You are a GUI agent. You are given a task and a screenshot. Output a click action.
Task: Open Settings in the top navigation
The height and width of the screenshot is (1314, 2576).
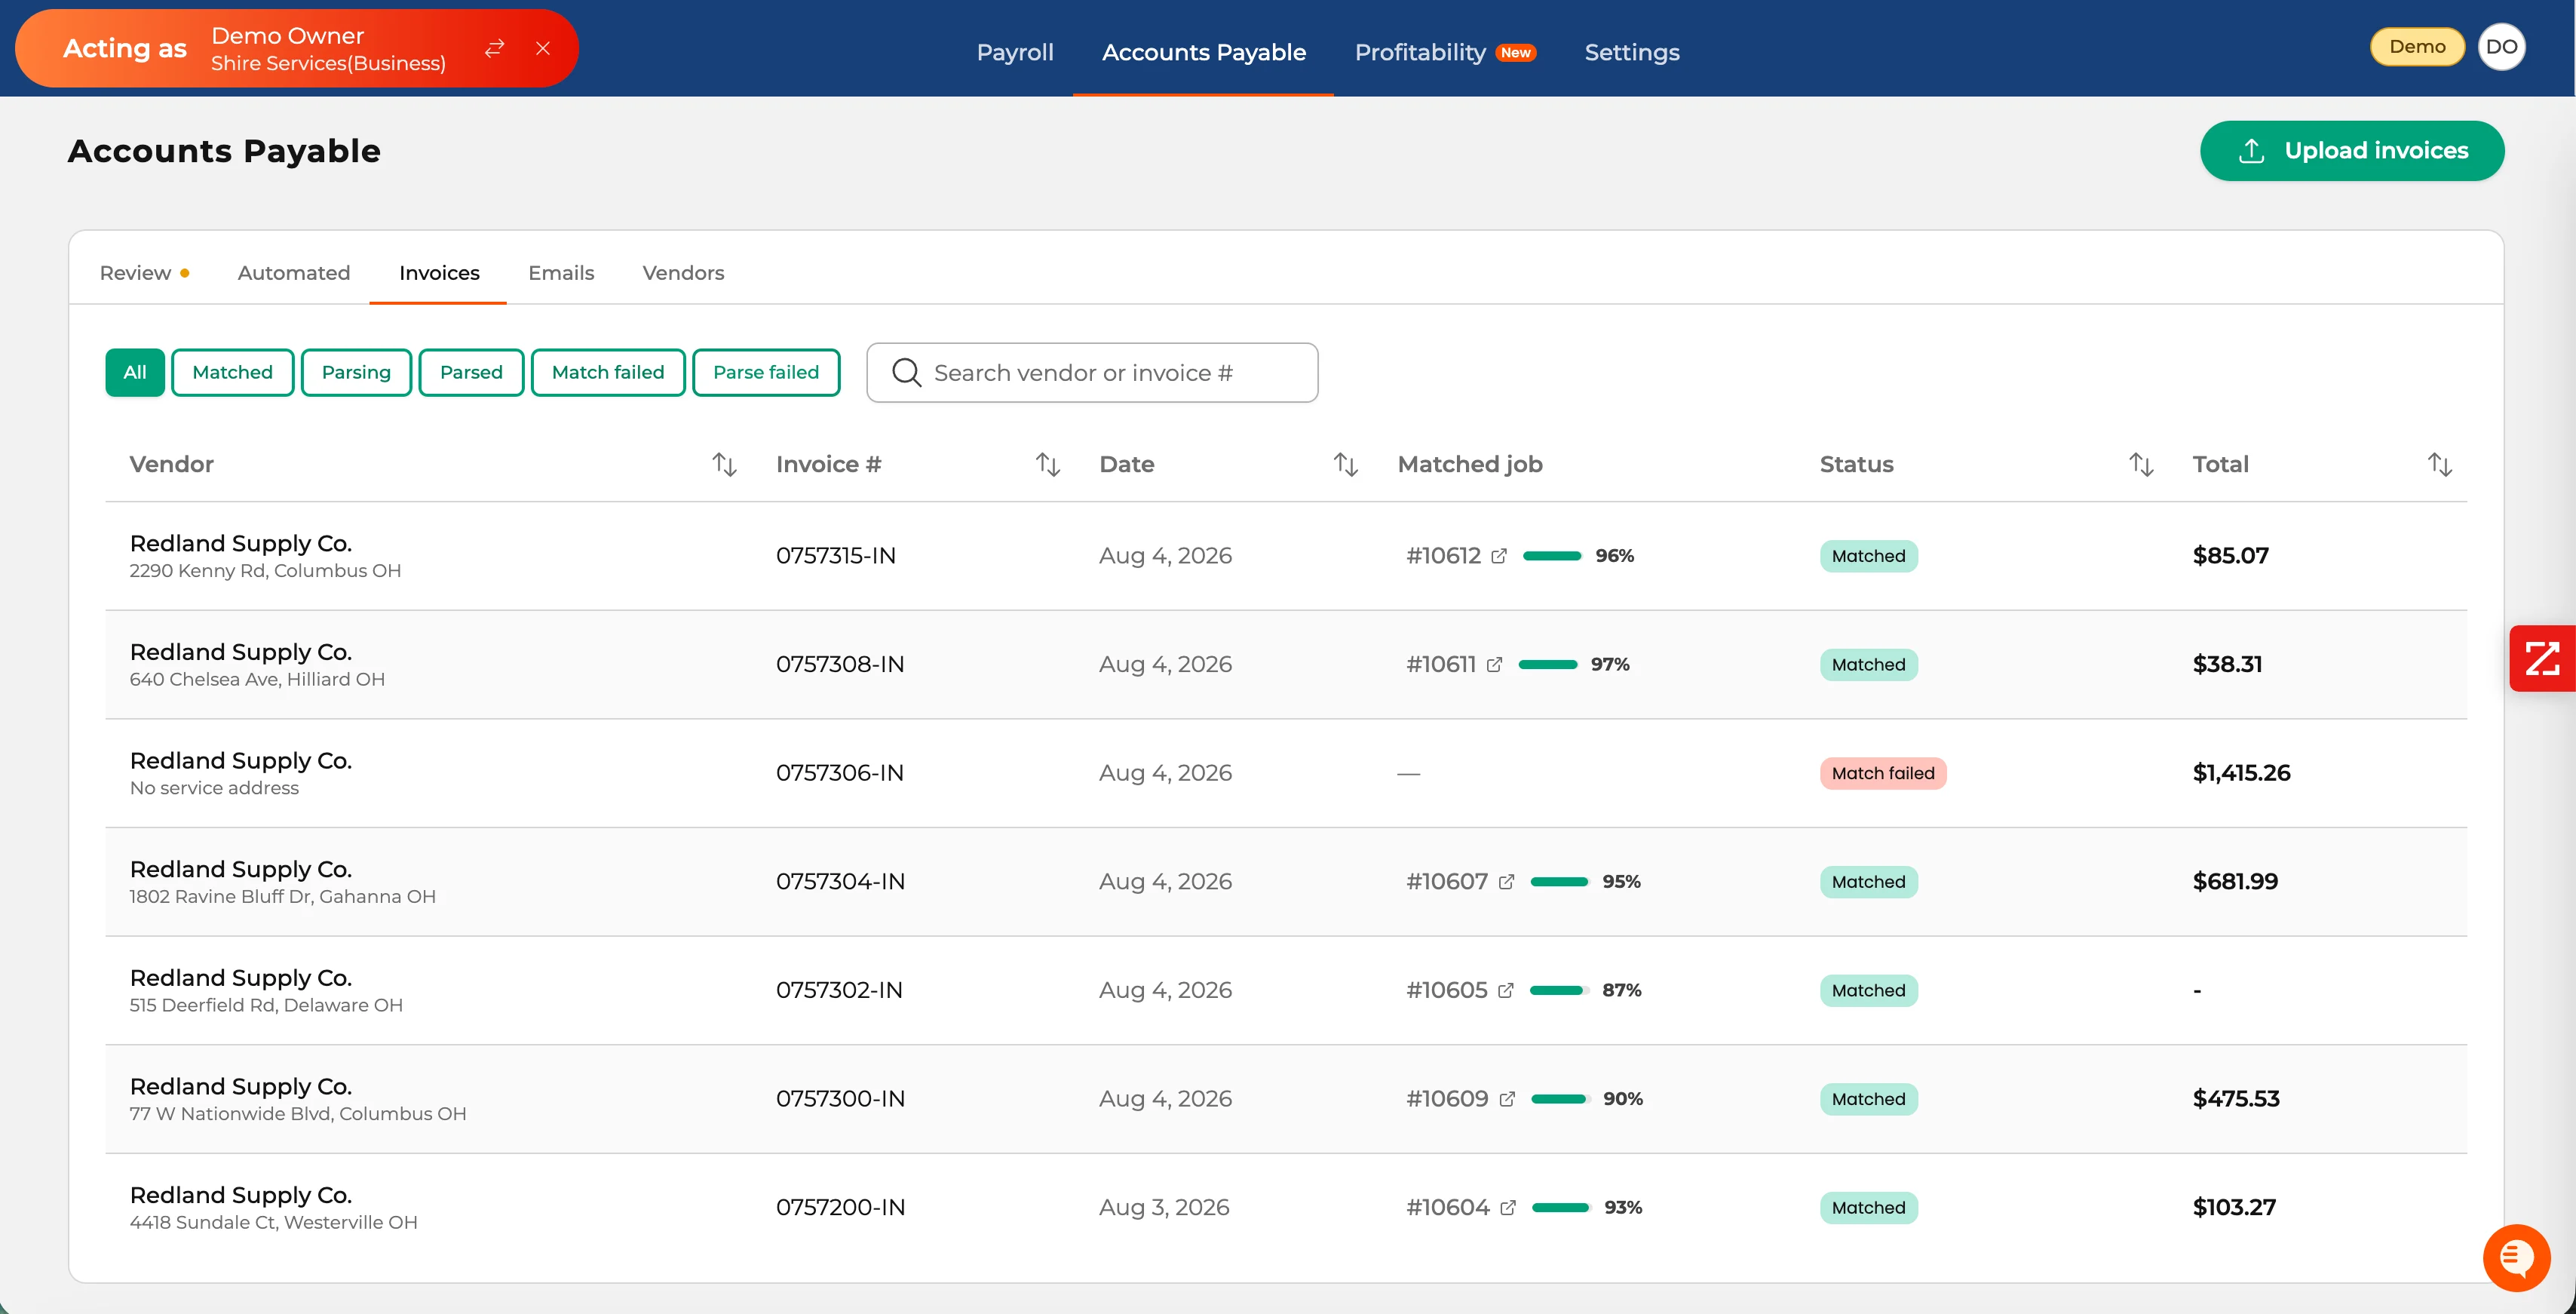click(1632, 52)
